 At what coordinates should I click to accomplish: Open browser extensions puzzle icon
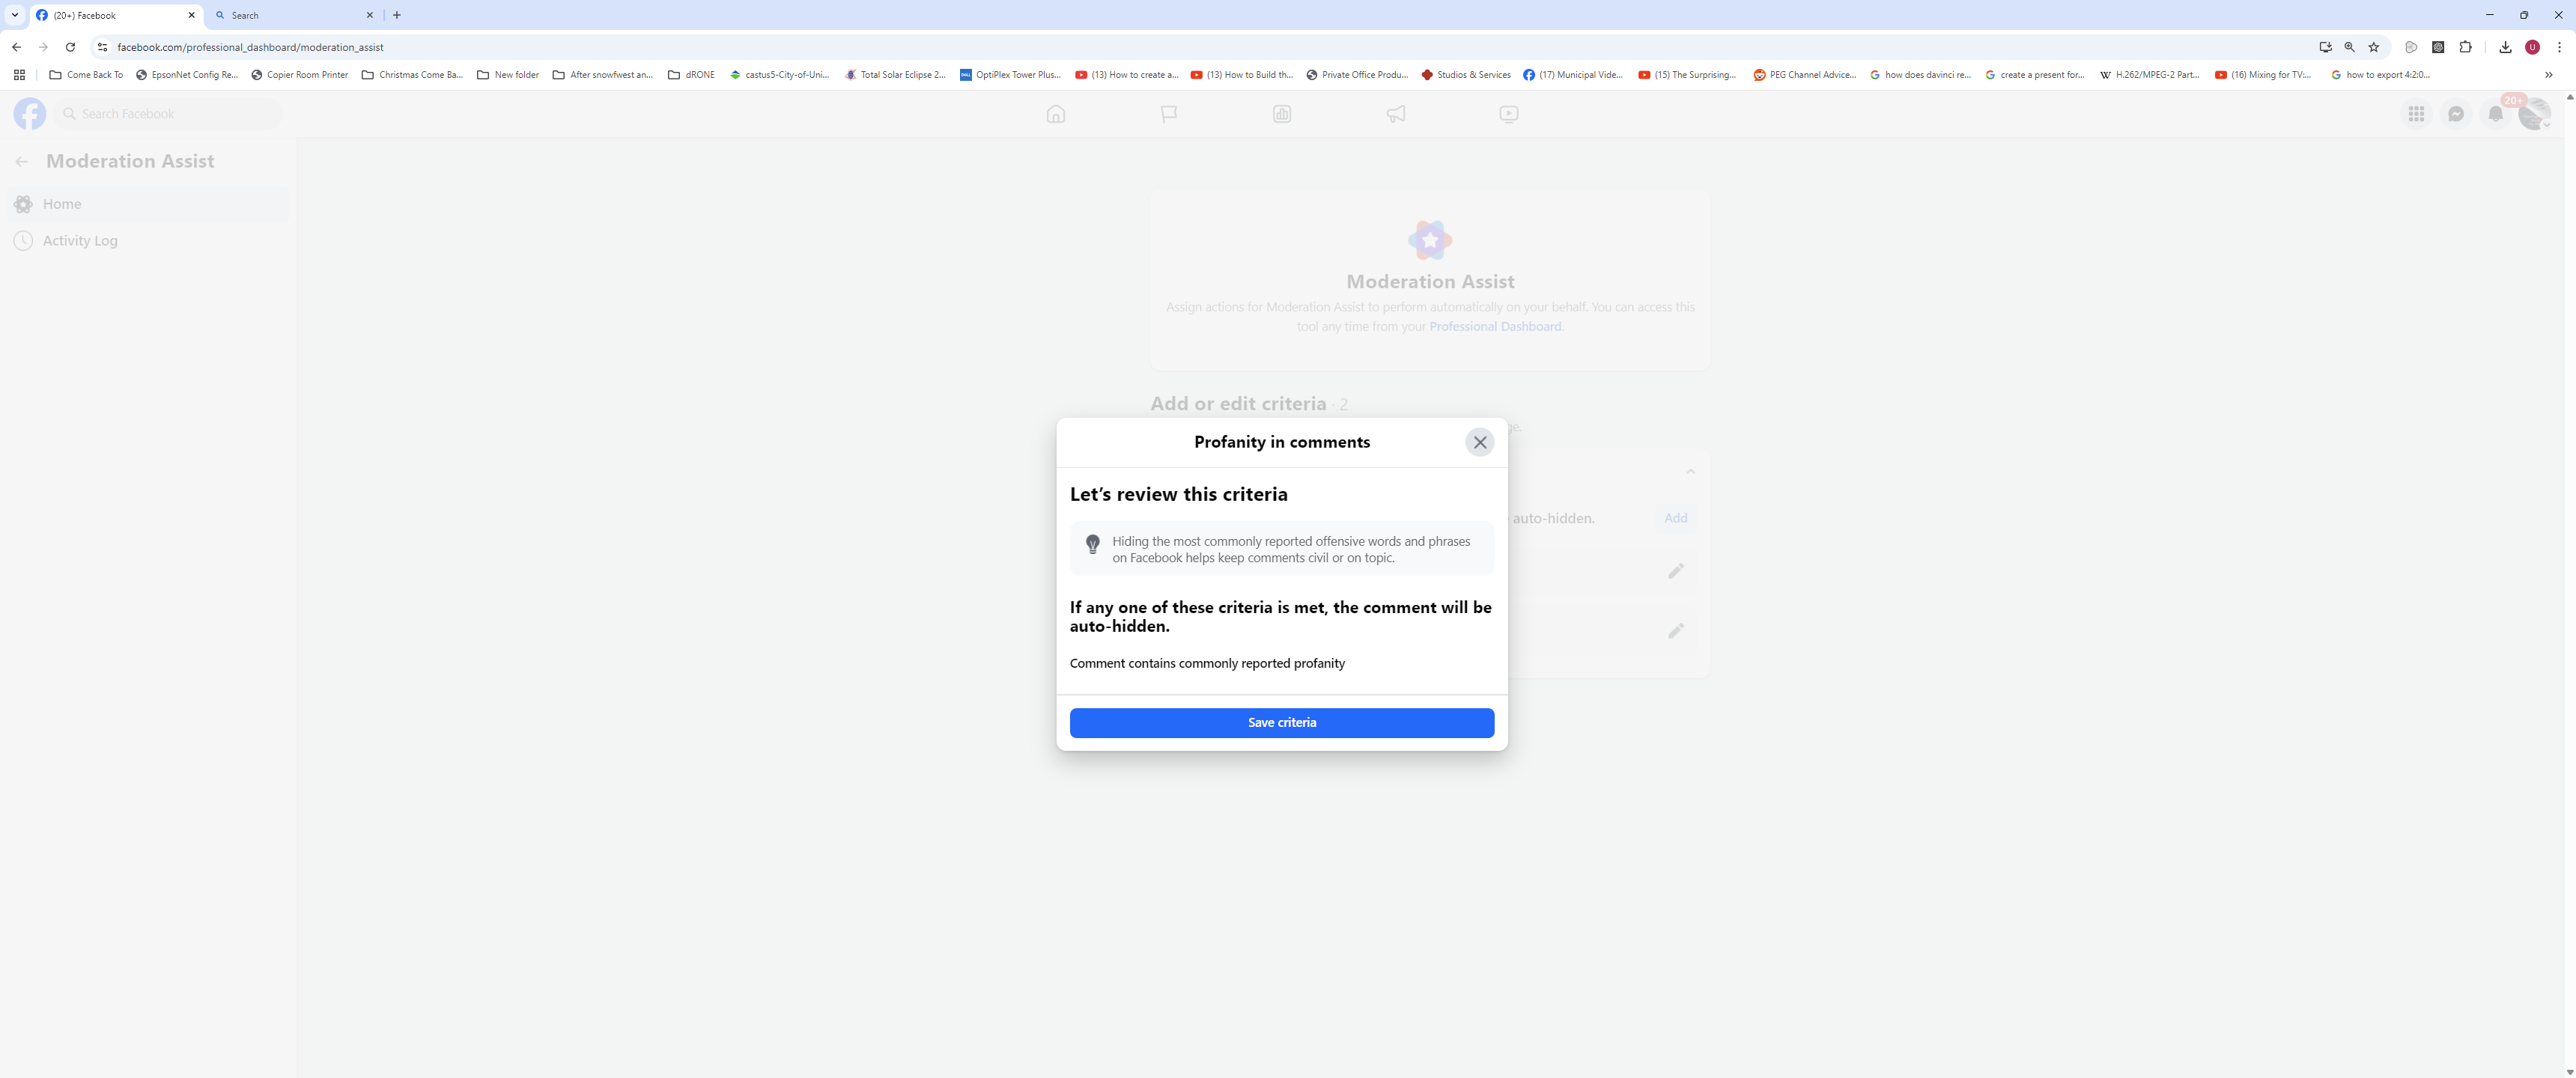tap(2466, 47)
